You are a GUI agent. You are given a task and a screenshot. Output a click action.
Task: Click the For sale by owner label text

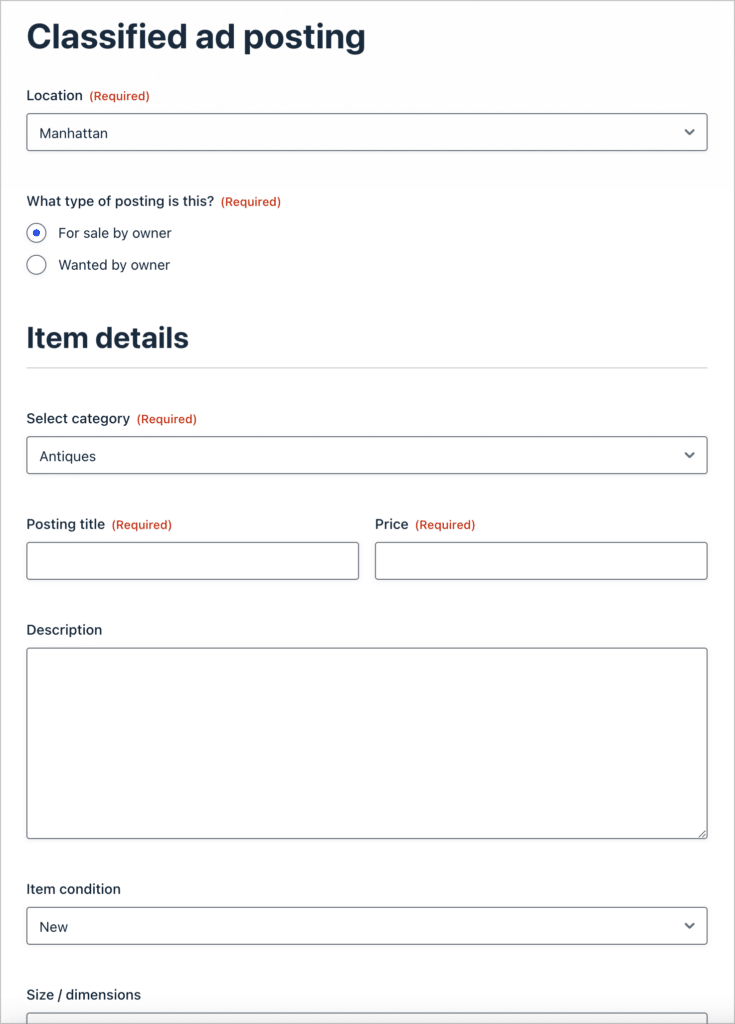(115, 233)
